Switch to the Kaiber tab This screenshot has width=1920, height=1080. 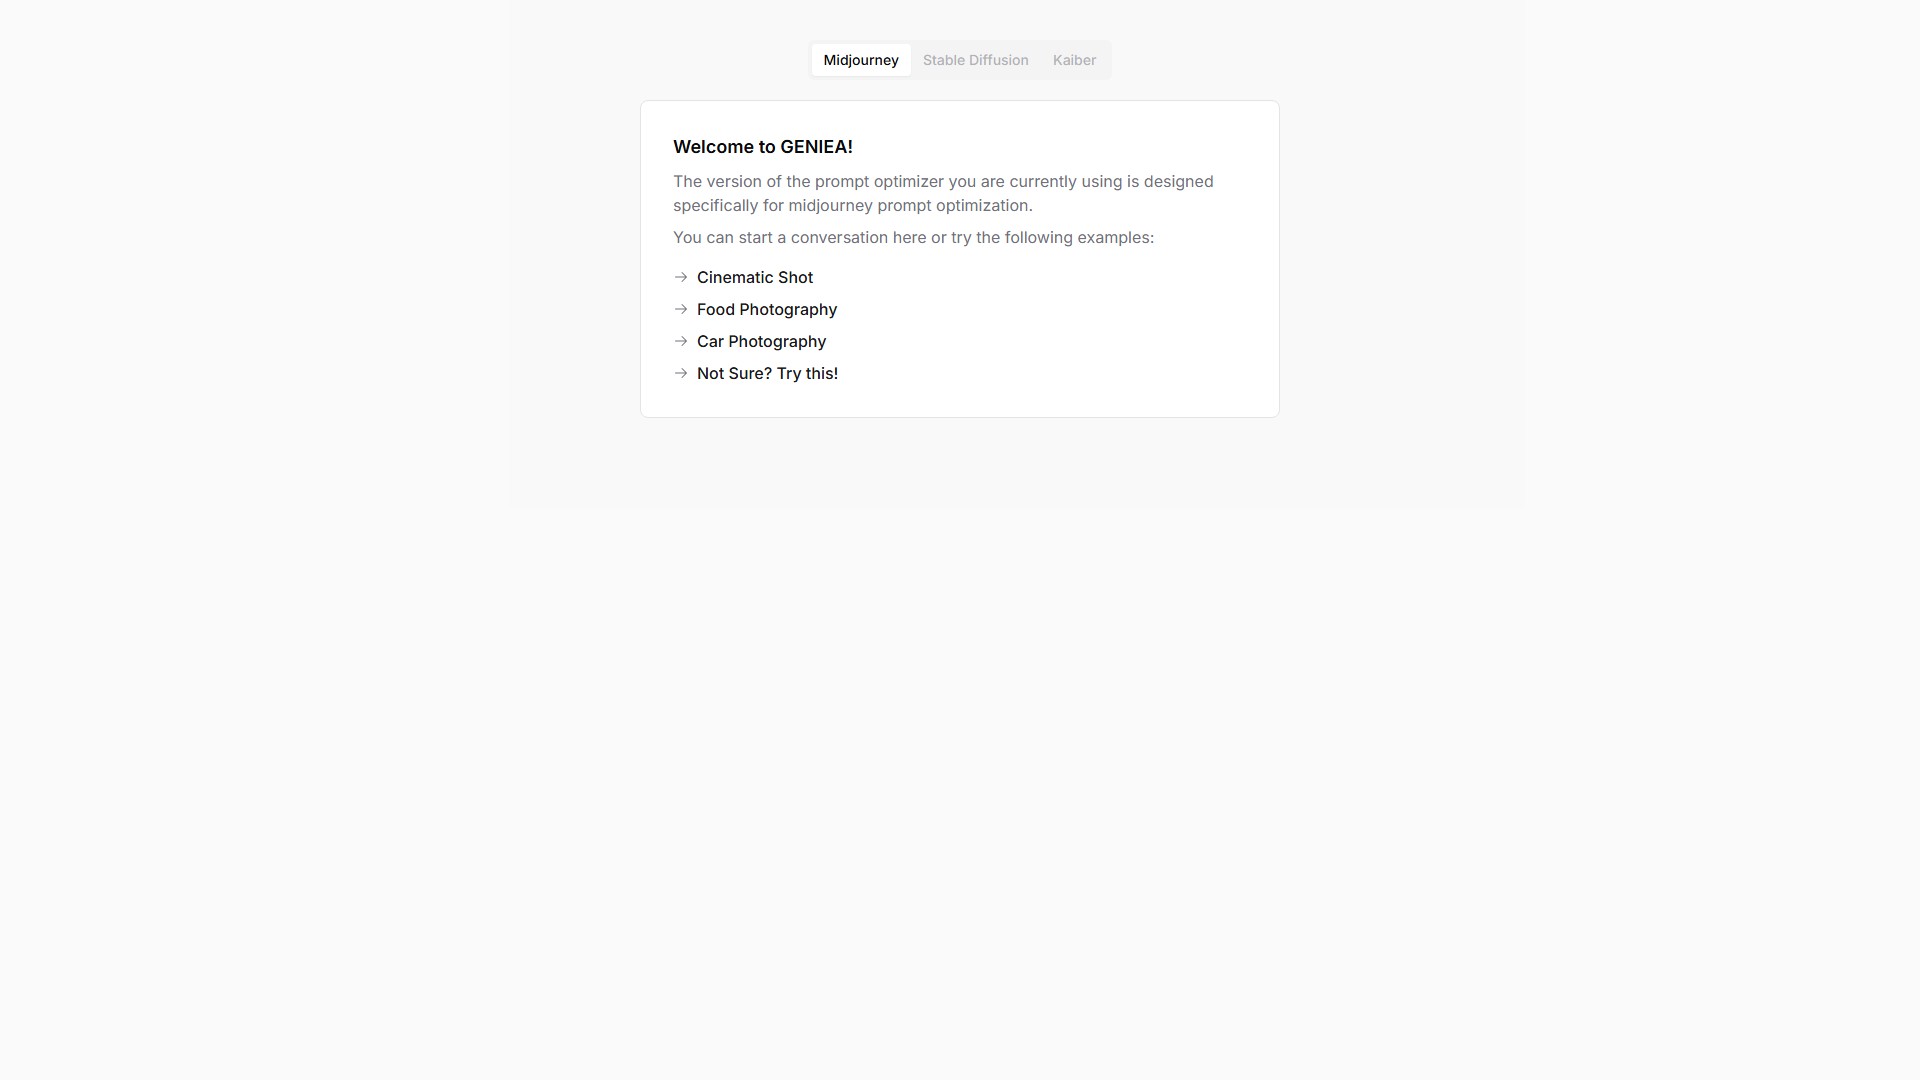[x=1074, y=60]
